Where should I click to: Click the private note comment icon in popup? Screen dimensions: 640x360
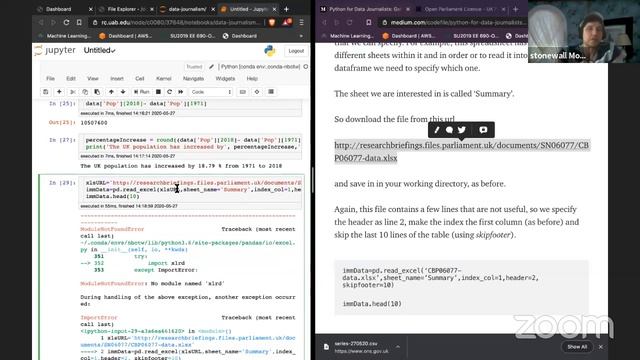(483, 130)
